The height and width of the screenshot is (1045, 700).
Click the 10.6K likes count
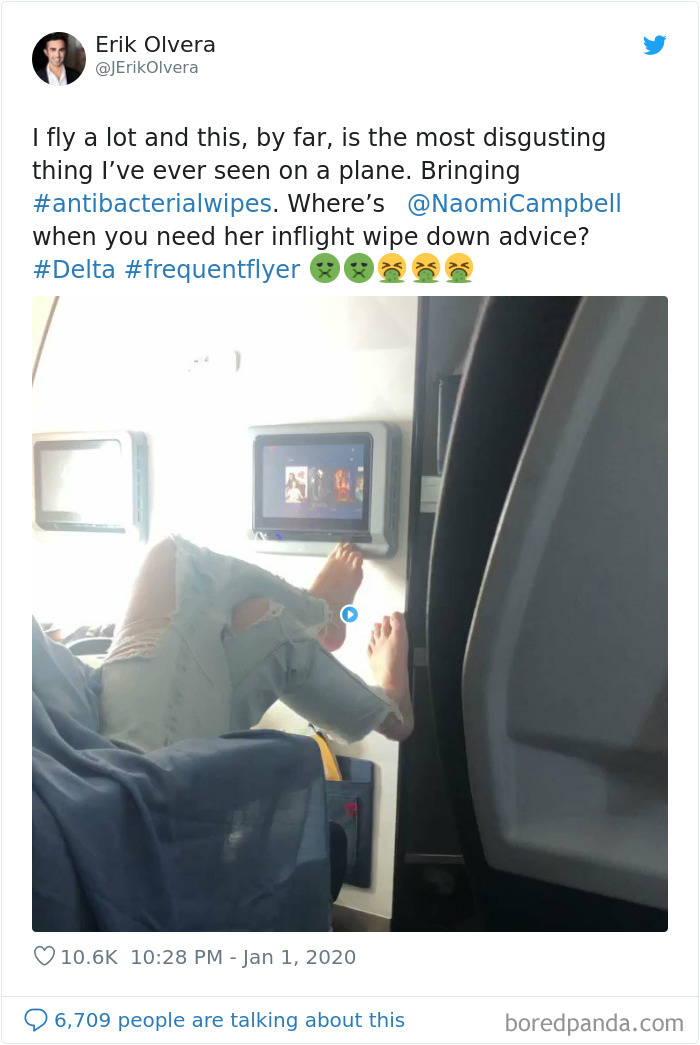89,957
